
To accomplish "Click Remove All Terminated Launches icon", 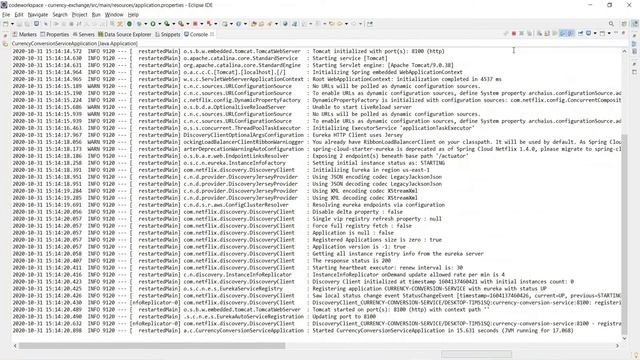I will (x=529, y=33).
